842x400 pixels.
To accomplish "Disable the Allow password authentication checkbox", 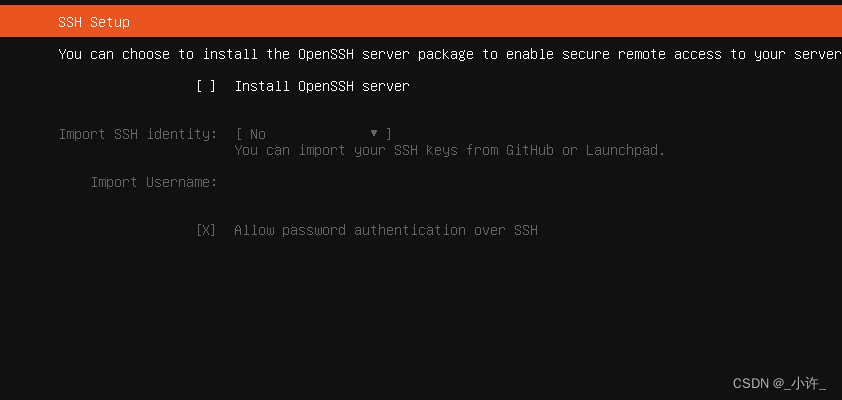I will pos(206,230).
